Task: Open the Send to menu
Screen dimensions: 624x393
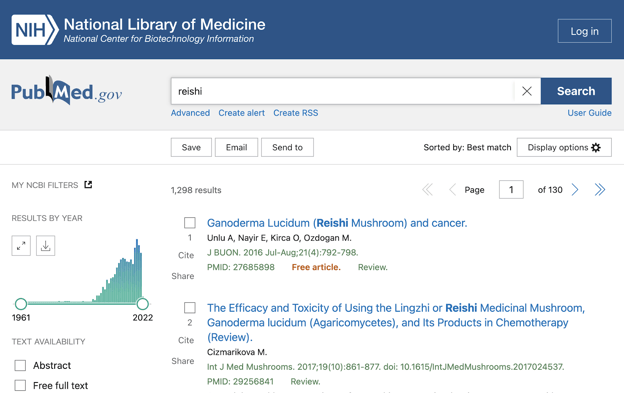Action: [287, 148]
